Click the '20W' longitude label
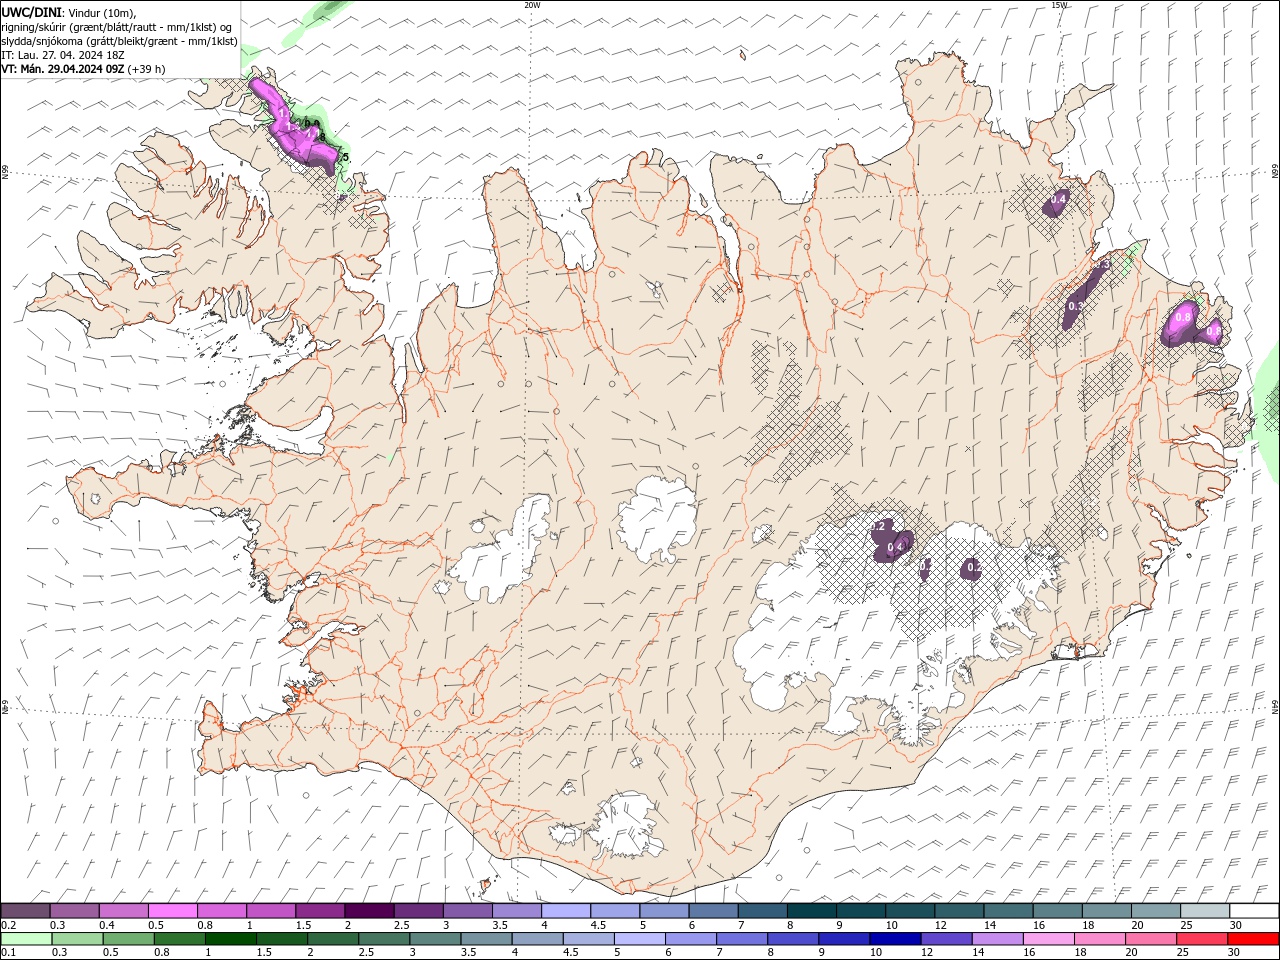Image resolution: width=1280 pixels, height=960 pixels. coord(532,5)
